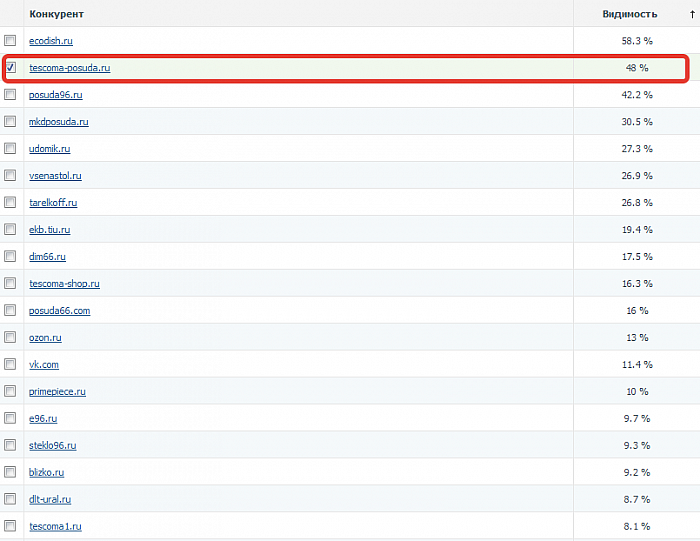Image resolution: width=700 pixels, height=541 pixels.
Task: Tick the steklo96.ru checkbox
Action: (10, 445)
